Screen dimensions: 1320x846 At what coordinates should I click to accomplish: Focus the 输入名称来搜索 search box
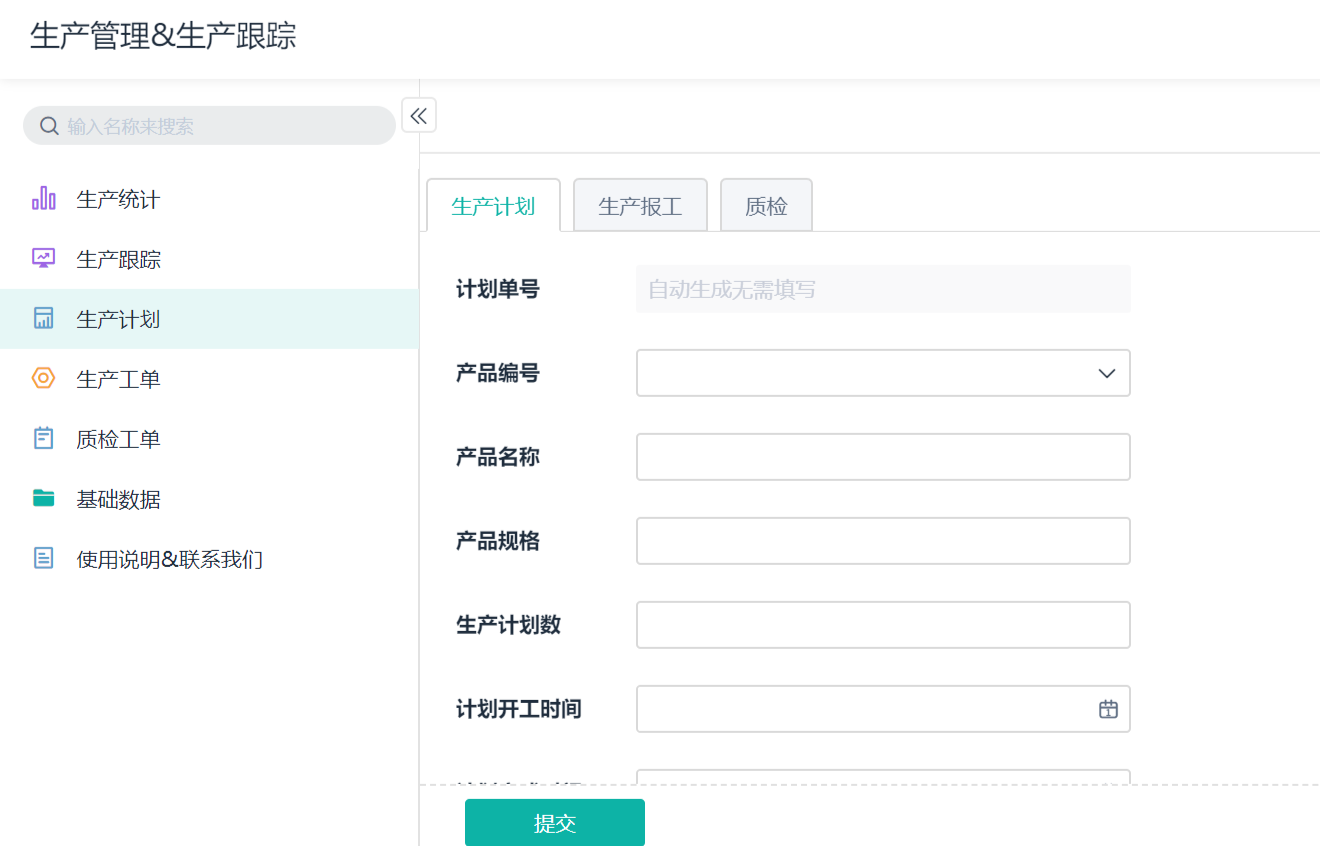[x=220, y=126]
